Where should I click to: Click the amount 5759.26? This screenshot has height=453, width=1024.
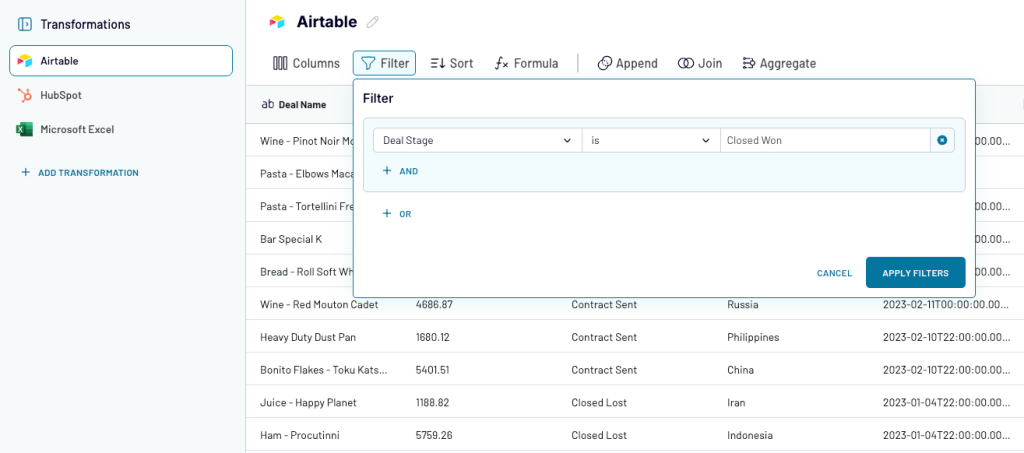coord(434,435)
